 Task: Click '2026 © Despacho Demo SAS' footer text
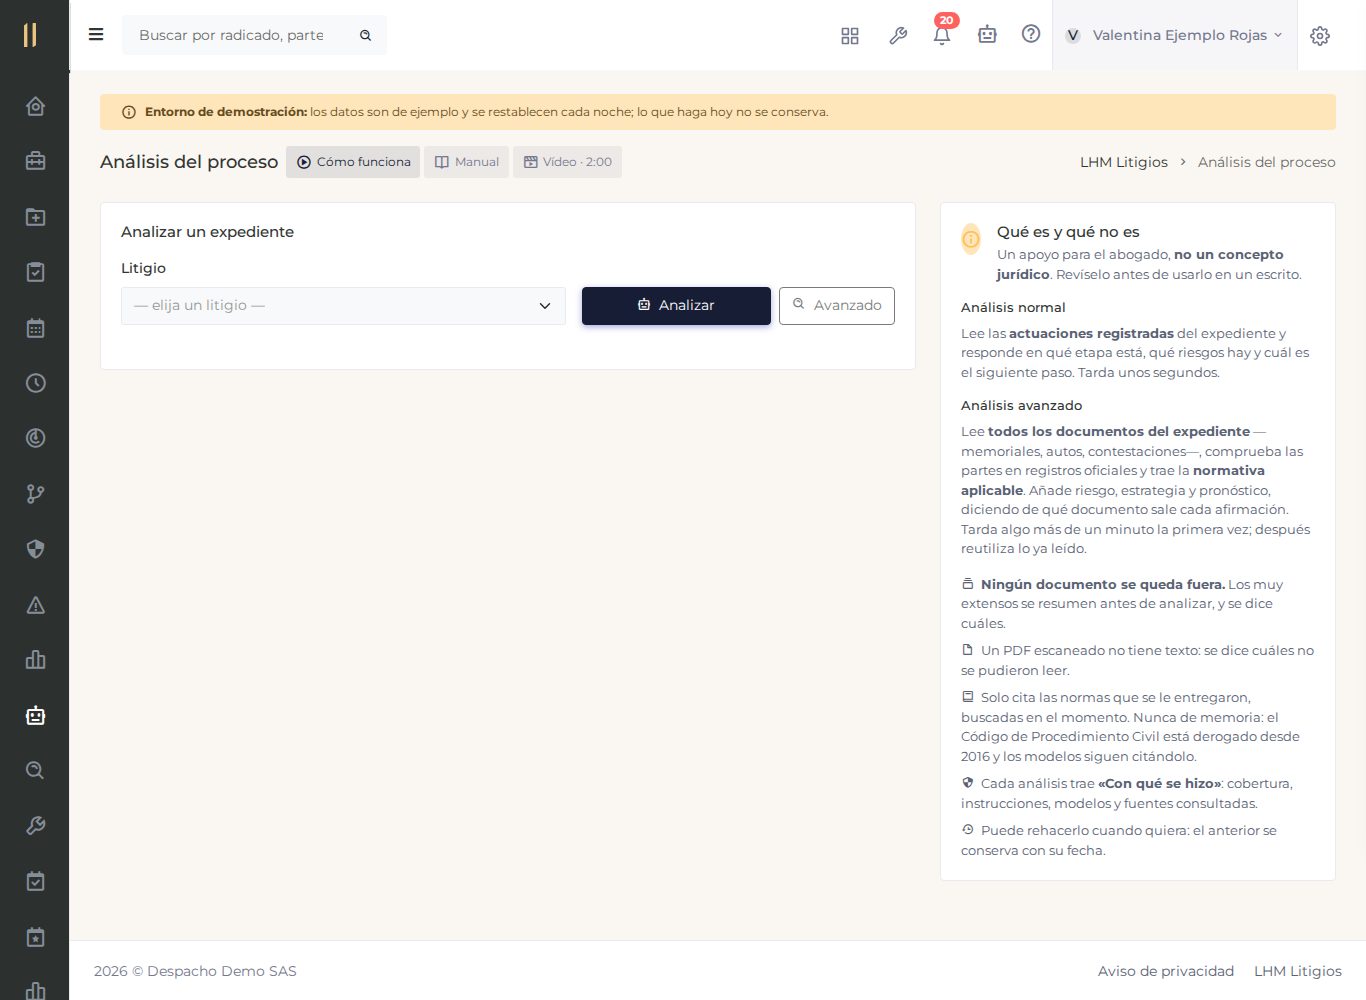[195, 971]
